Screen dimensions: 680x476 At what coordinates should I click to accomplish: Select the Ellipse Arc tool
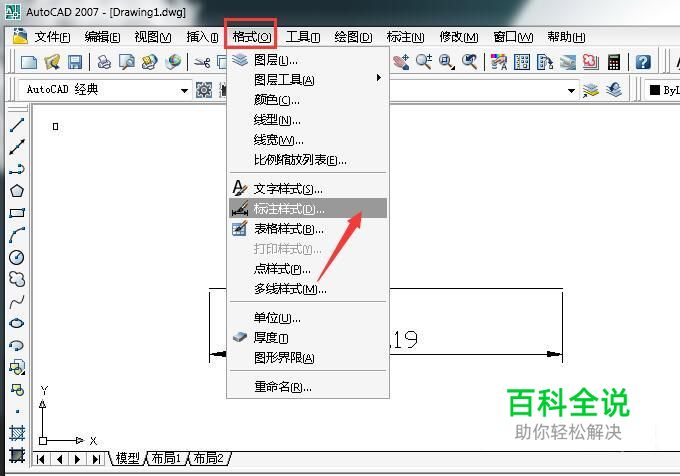[17, 346]
